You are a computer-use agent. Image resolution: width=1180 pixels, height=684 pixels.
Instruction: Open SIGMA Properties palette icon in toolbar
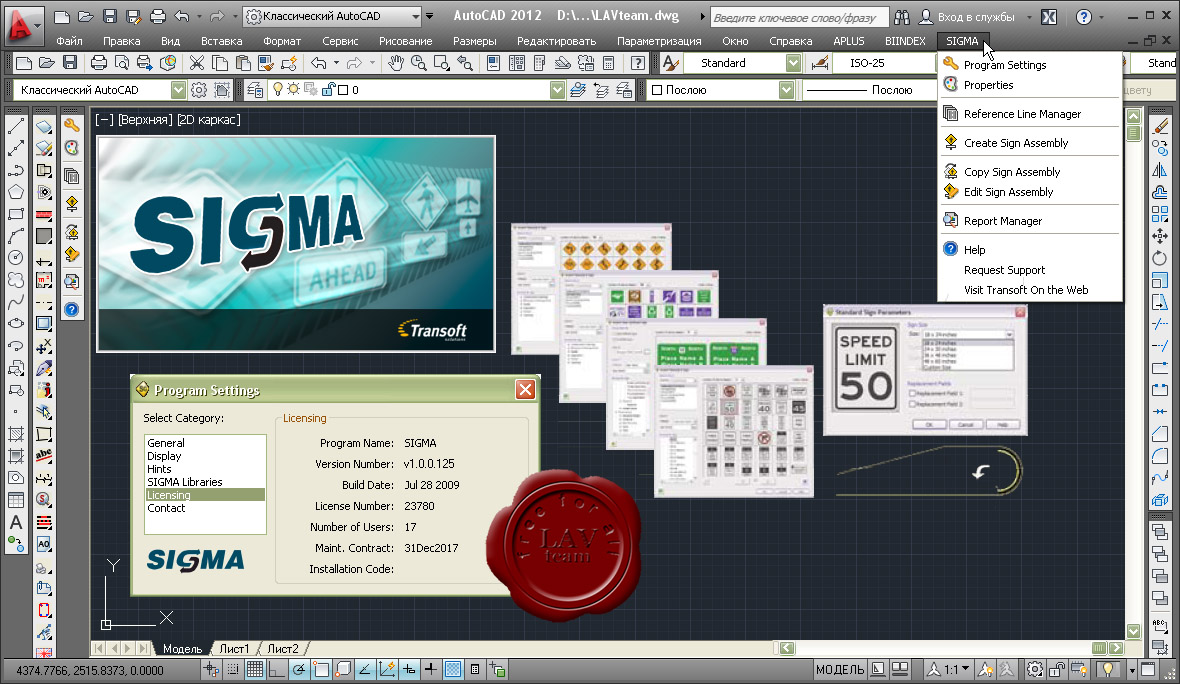pyautogui.click(x=71, y=147)
